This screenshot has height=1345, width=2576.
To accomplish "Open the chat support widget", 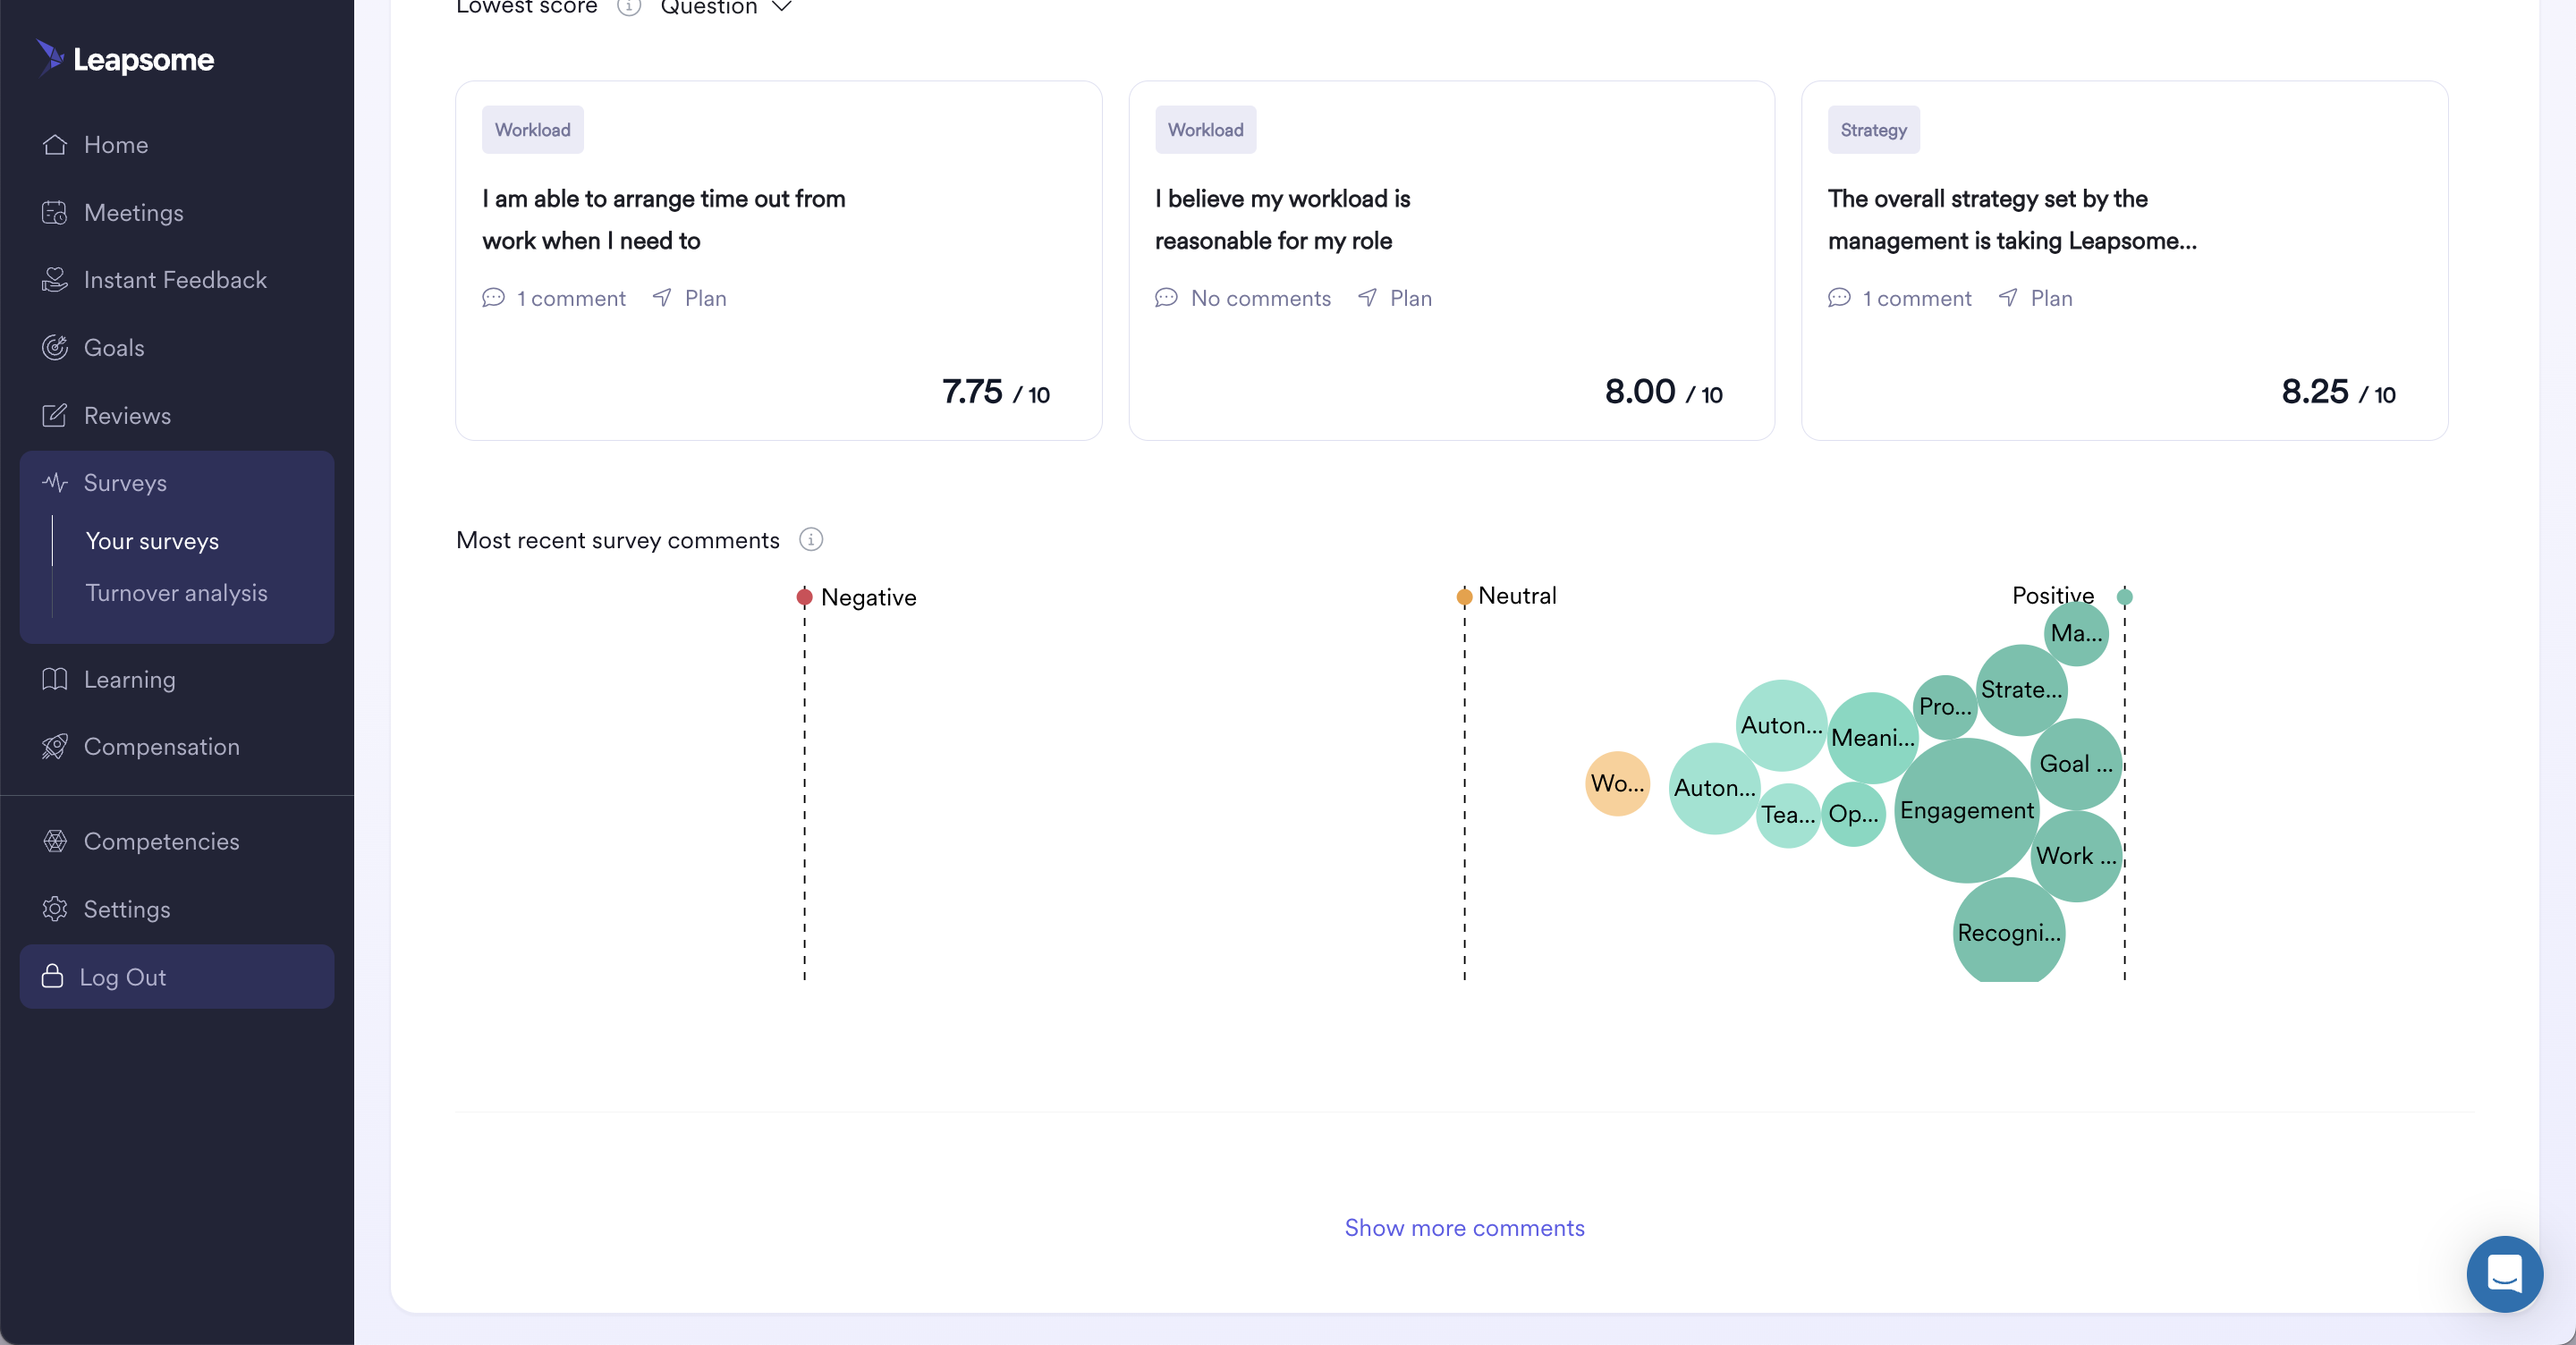I will point(2504,1274).
